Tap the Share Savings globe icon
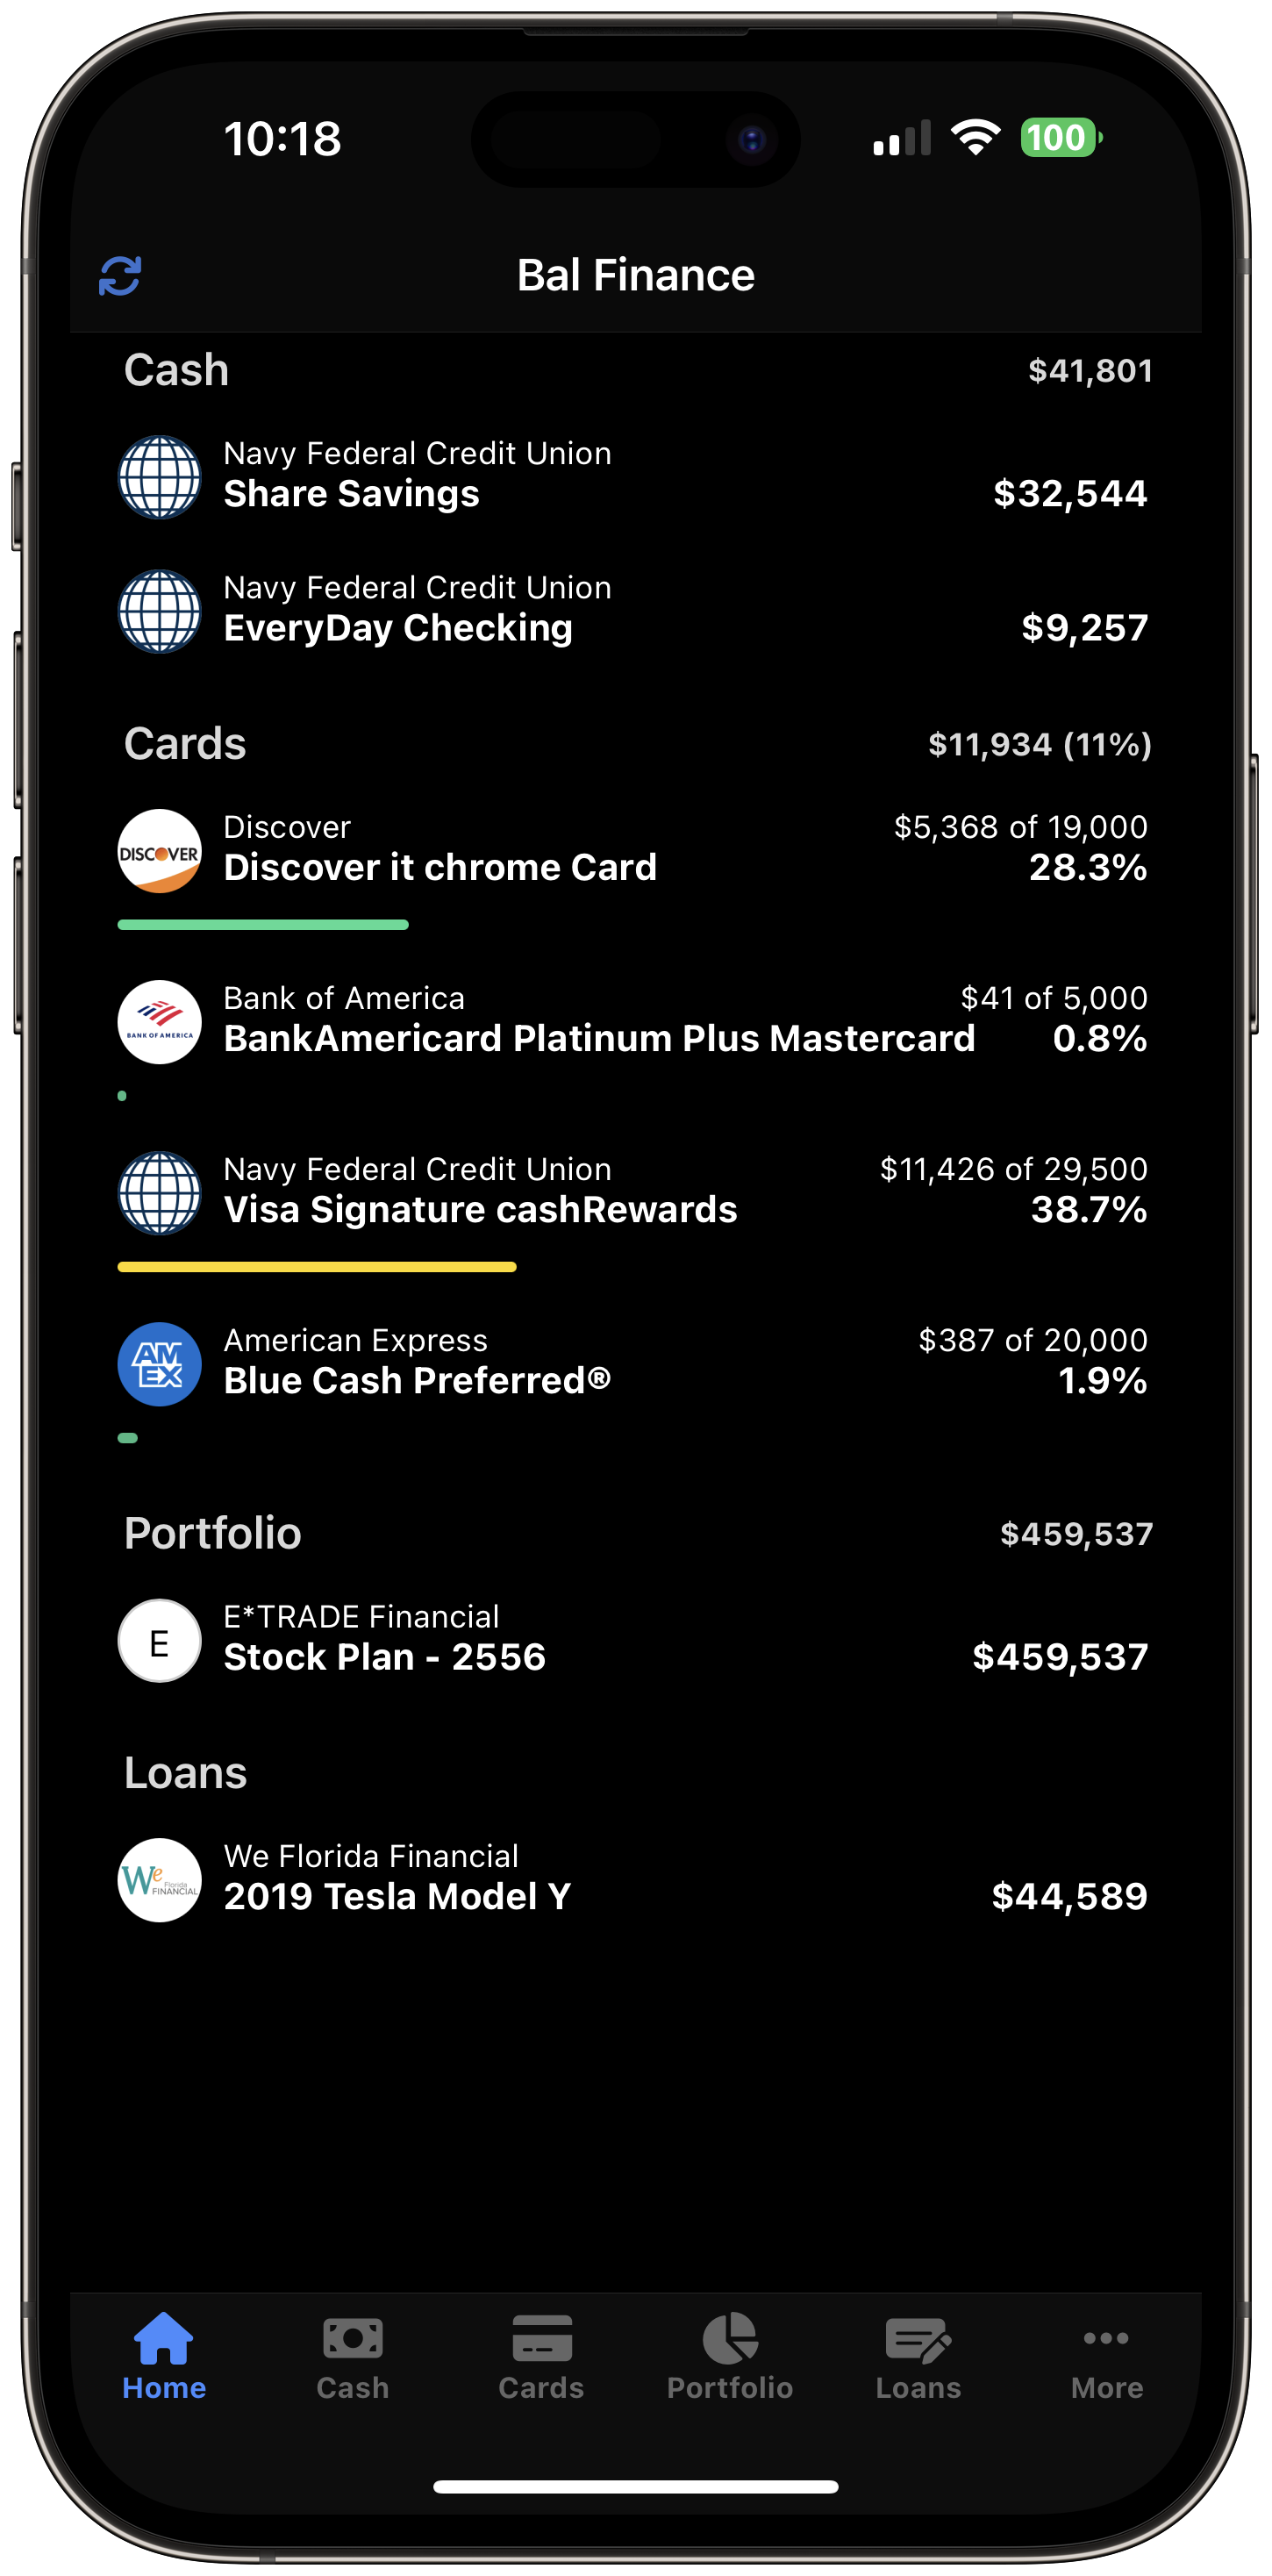Viewport: 1272px width, 2576px height. click(160, 477)
